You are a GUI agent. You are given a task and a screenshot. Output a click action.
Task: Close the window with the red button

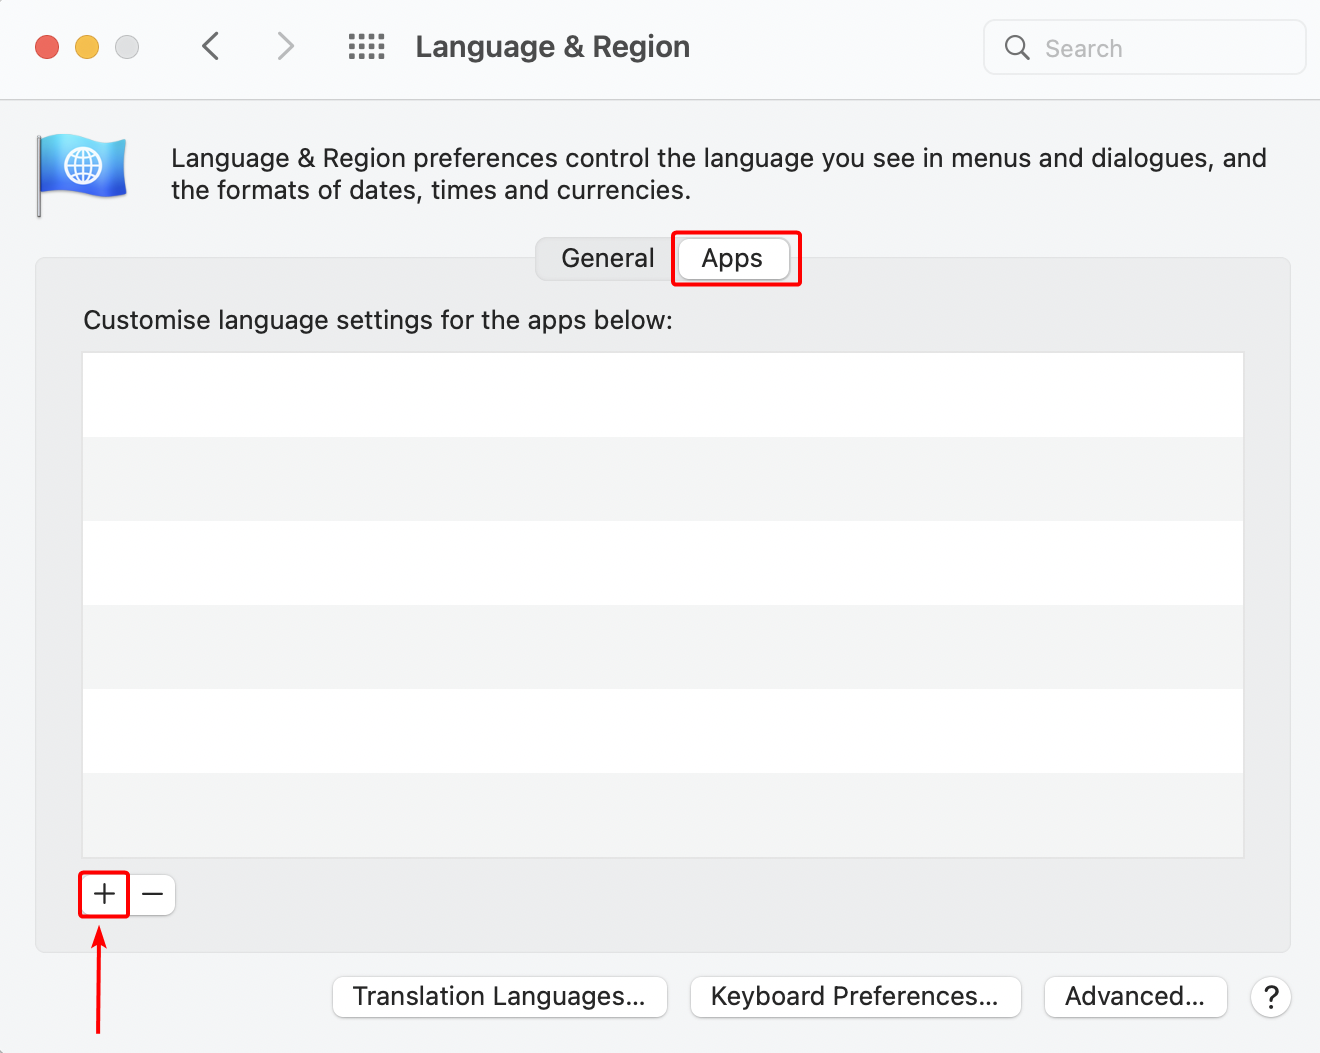click(x=47, y=47)
